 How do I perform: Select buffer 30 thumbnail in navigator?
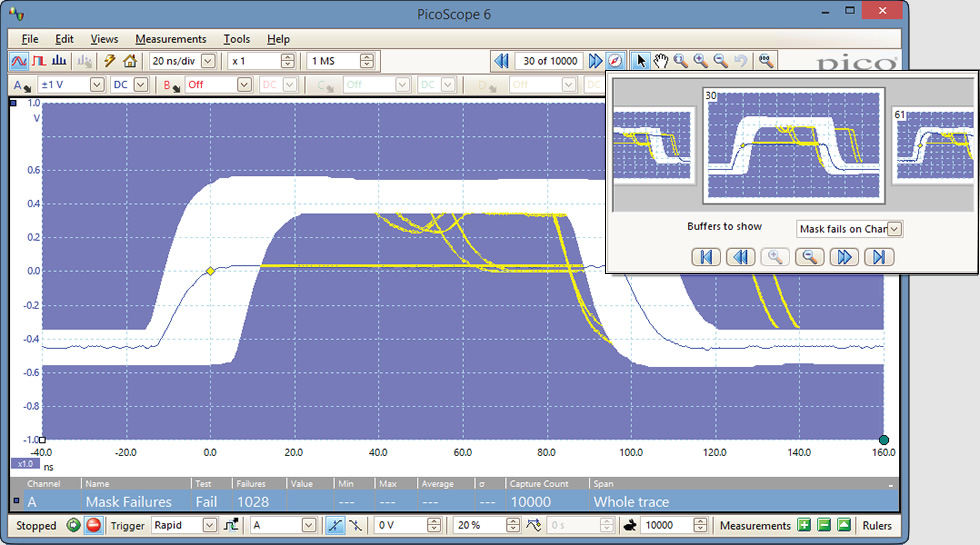(794, 146)
